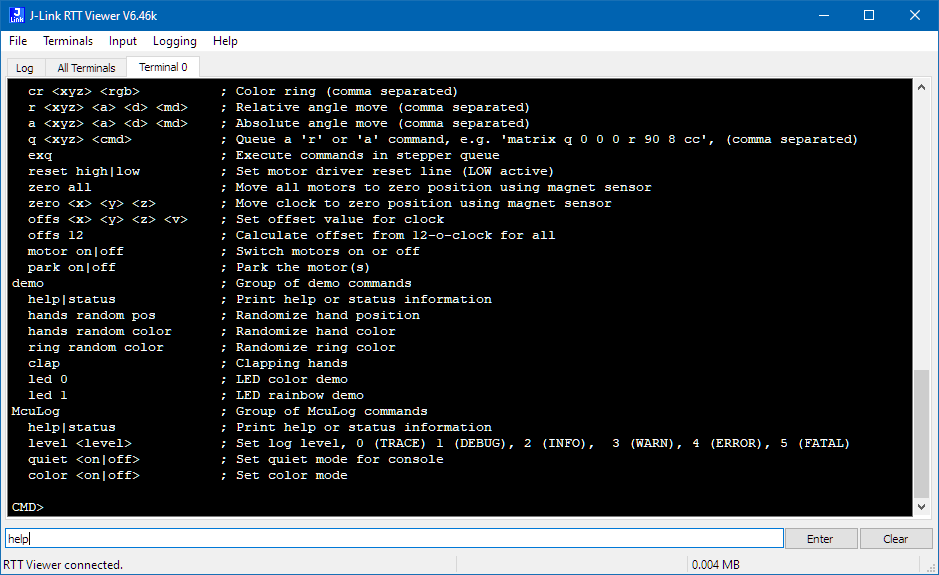
Task: Close the J-Link RTT Viewer window
Action: 915,16
